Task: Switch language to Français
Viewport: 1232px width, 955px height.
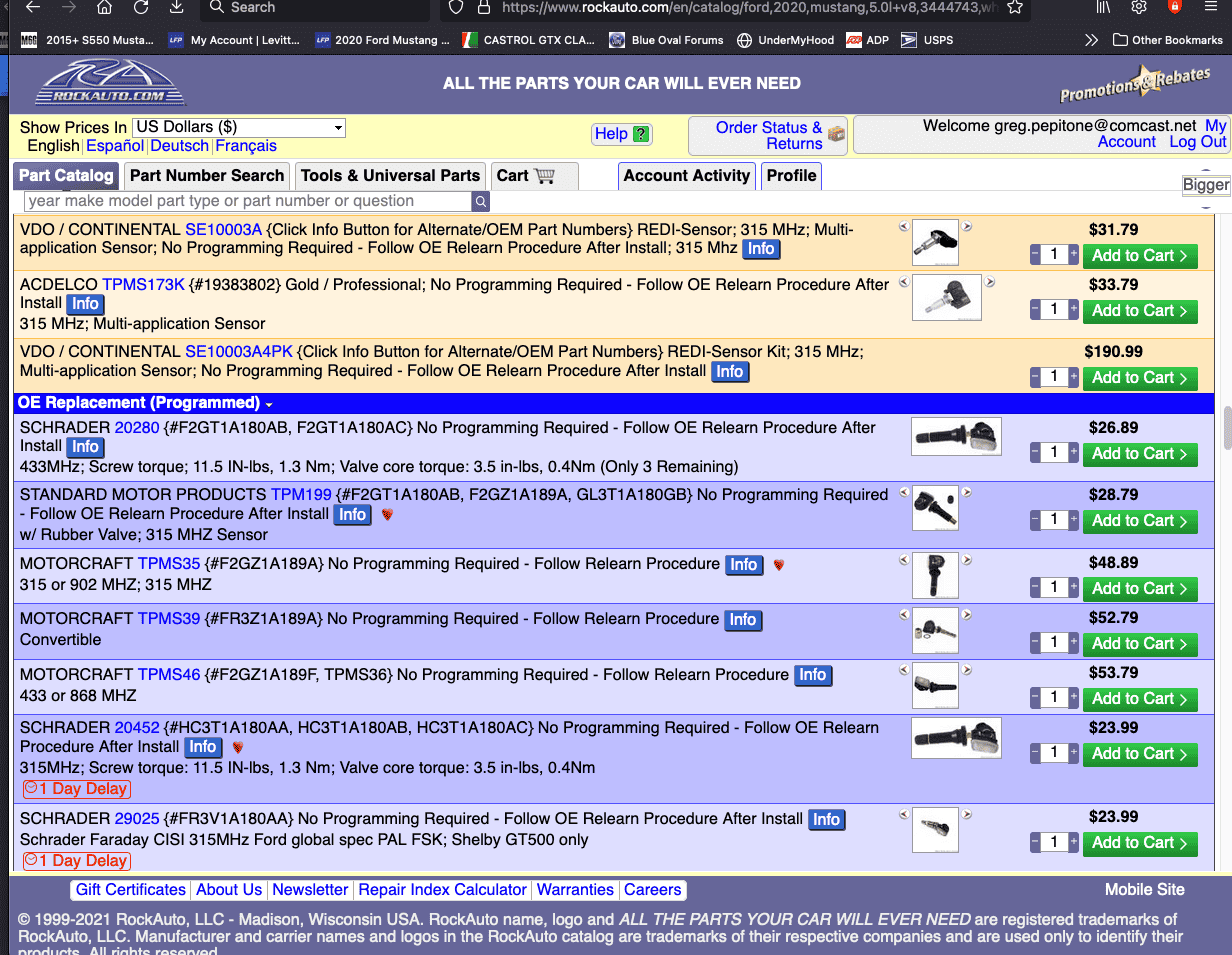Action: [246, 146]
